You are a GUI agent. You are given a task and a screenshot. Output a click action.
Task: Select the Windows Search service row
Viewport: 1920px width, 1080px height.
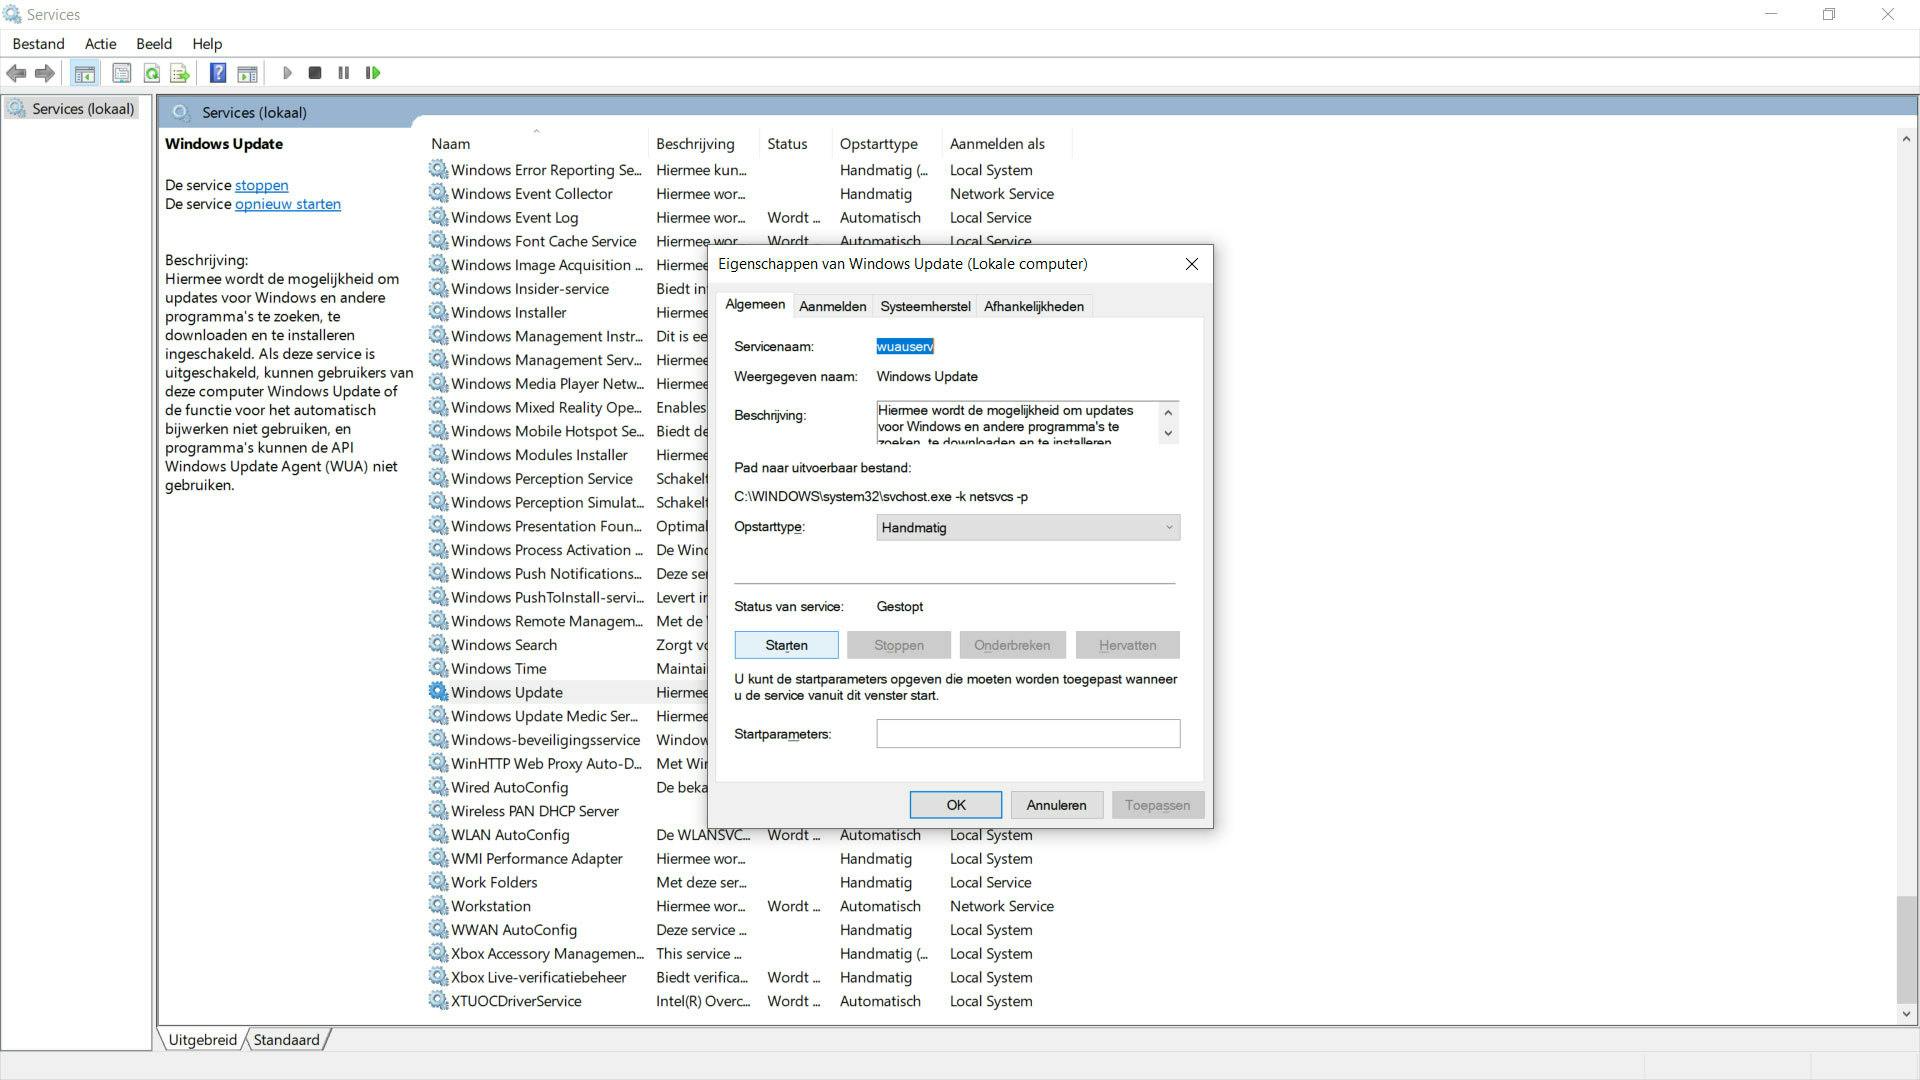click(x=503, y=645)
